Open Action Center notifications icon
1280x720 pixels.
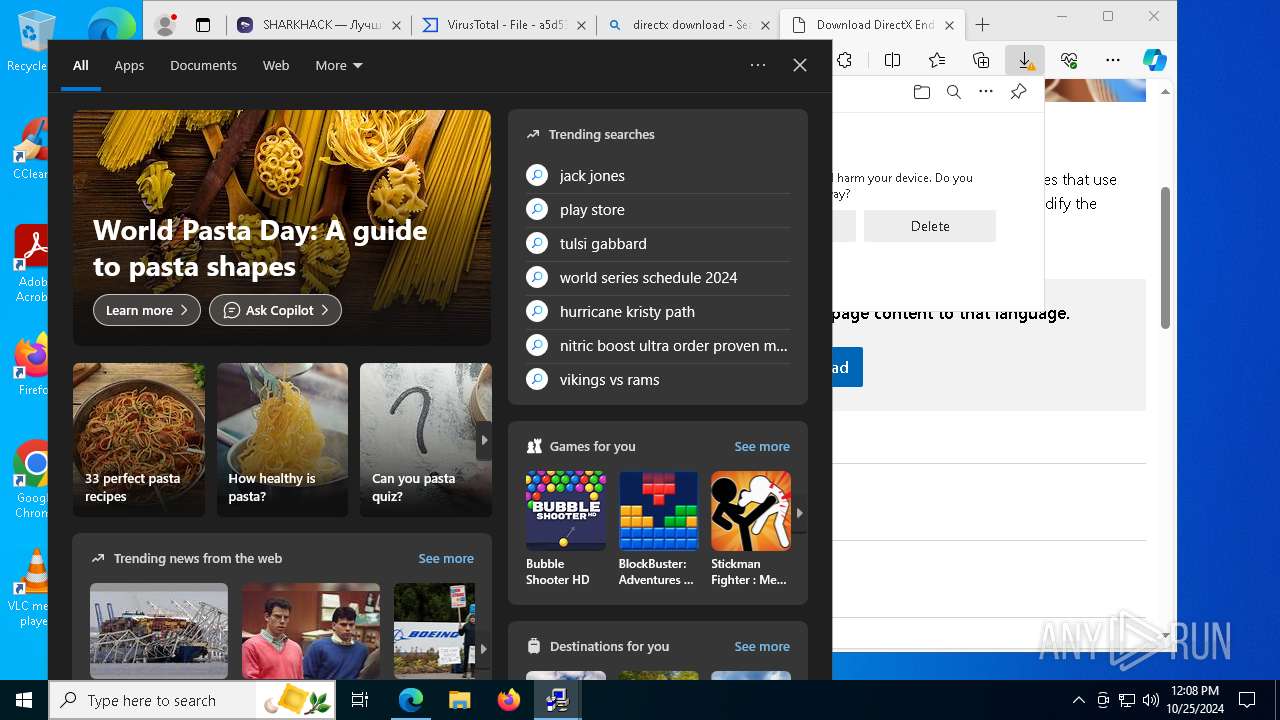click(x=1247, y=700)
